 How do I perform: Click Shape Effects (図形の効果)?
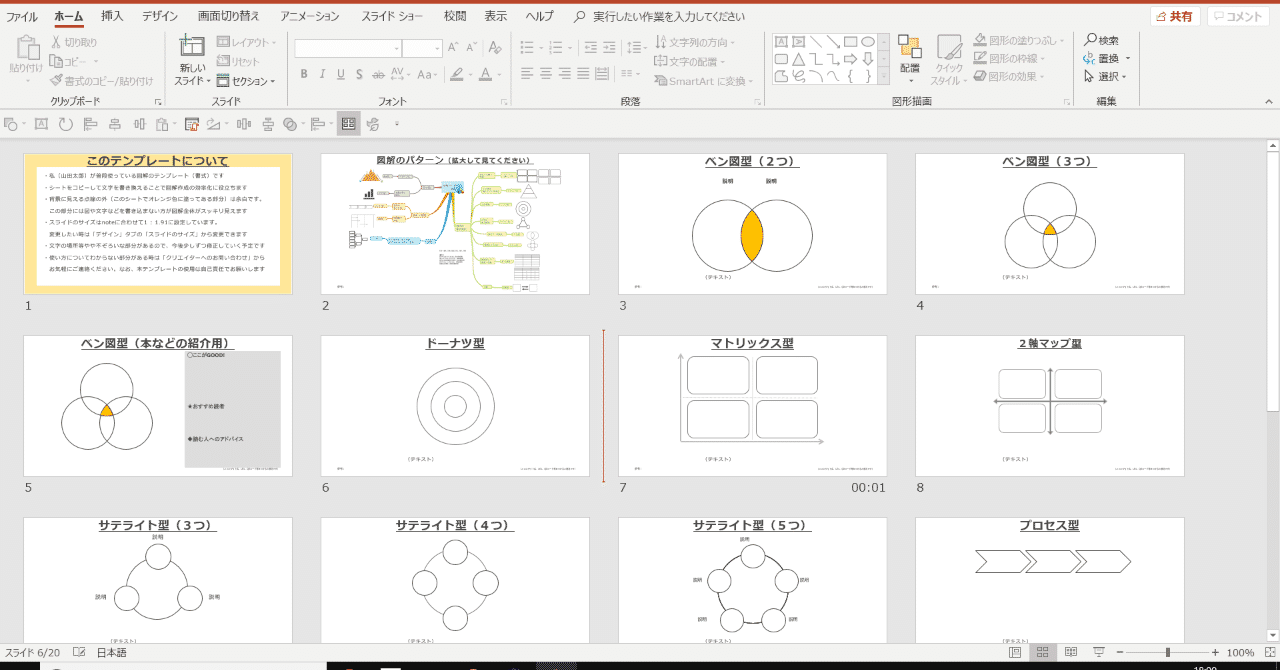(x=1008, y=77)
